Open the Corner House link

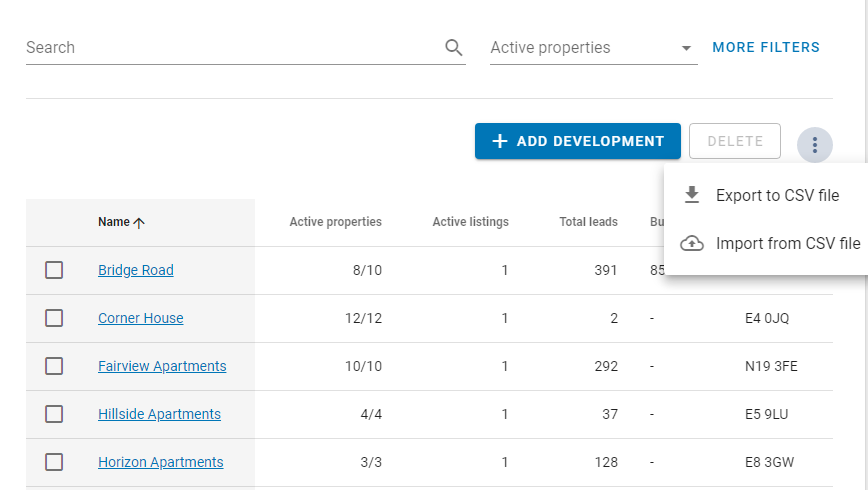141,318
